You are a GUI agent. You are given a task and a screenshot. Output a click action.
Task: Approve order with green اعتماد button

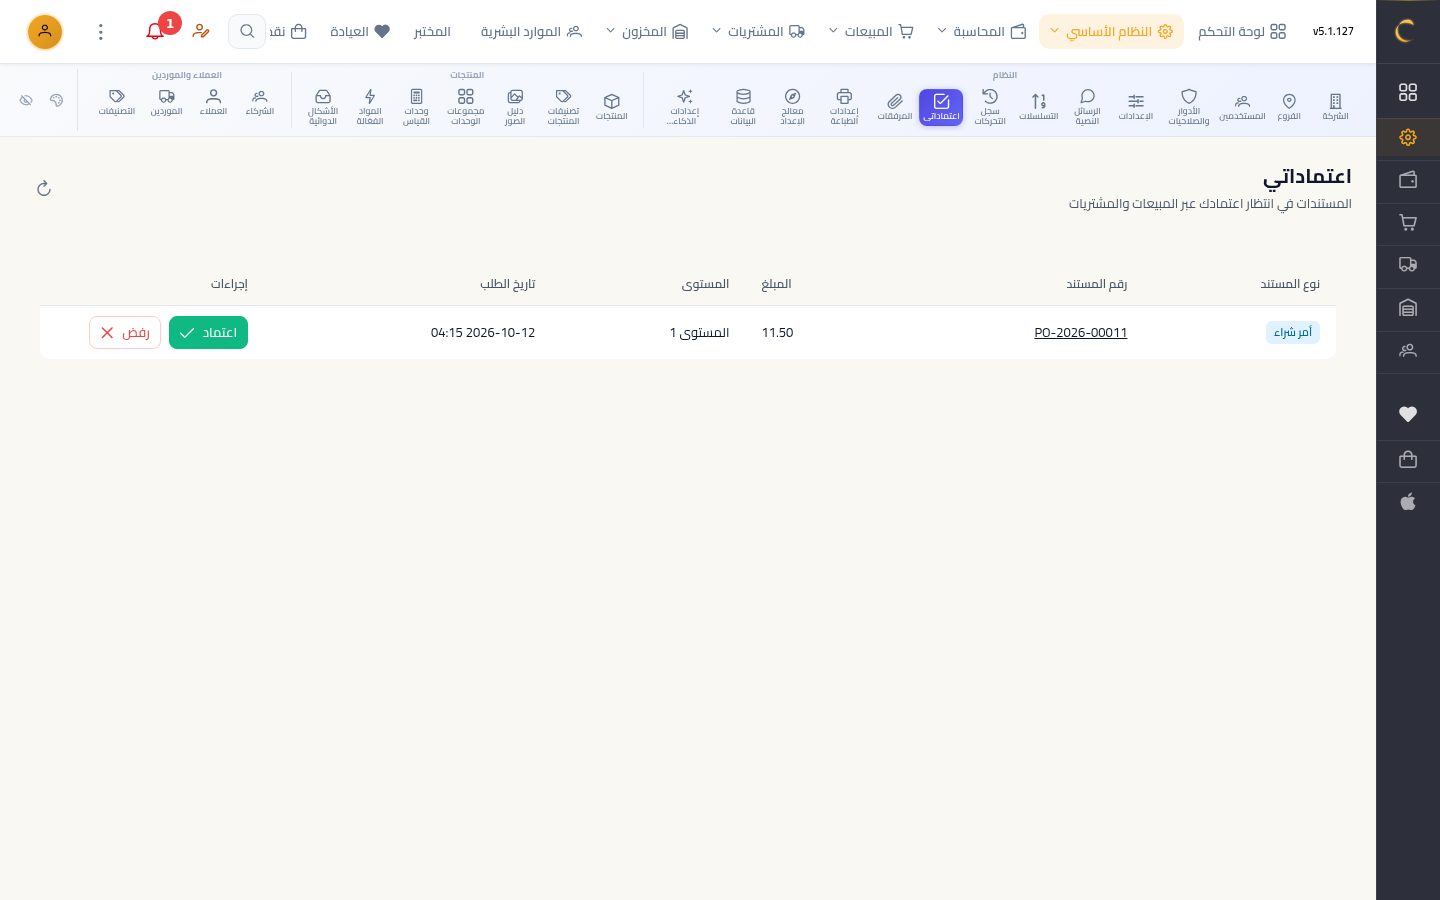[x=208, y=333]
